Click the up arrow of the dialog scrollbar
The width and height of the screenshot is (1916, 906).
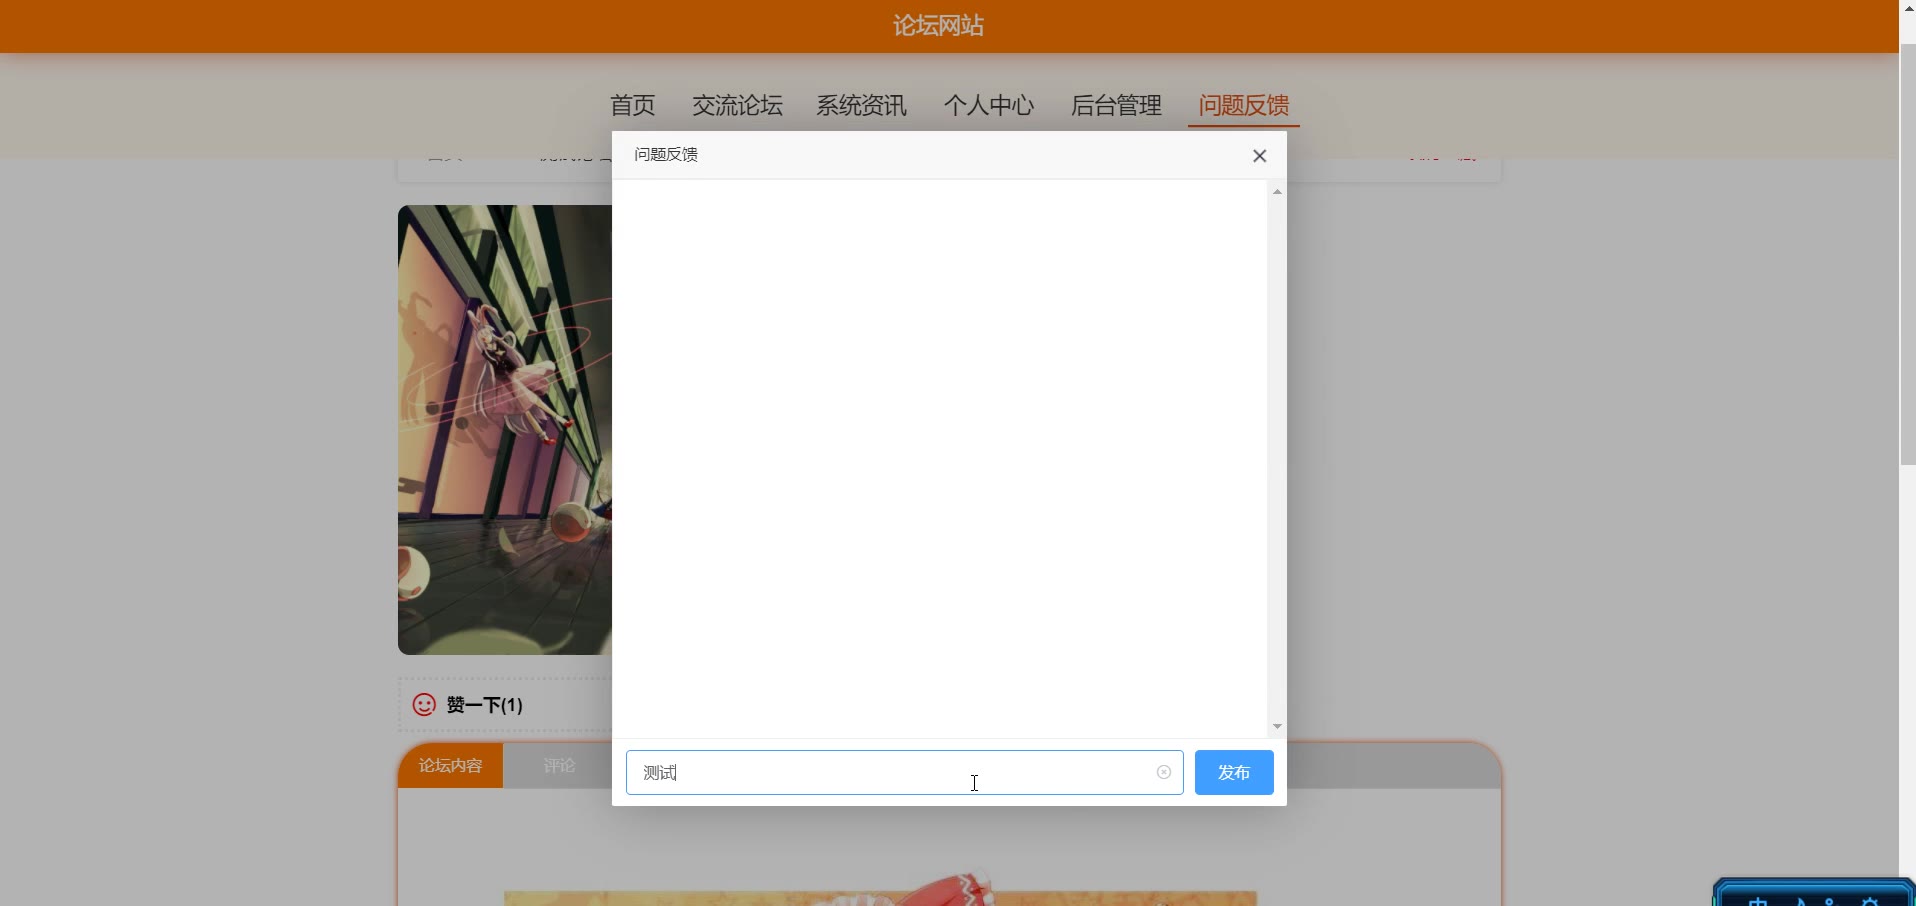(x=1277, y=191)
